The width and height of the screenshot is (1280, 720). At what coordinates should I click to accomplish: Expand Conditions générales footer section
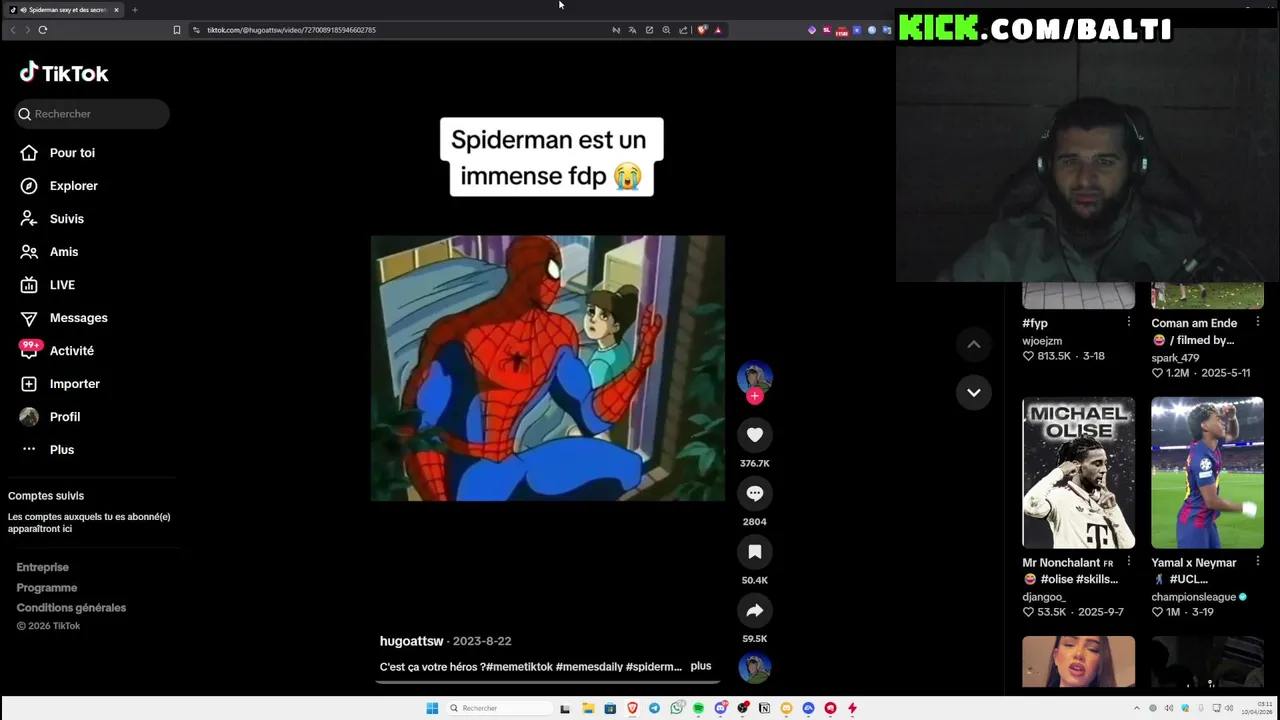coord(71,608)
